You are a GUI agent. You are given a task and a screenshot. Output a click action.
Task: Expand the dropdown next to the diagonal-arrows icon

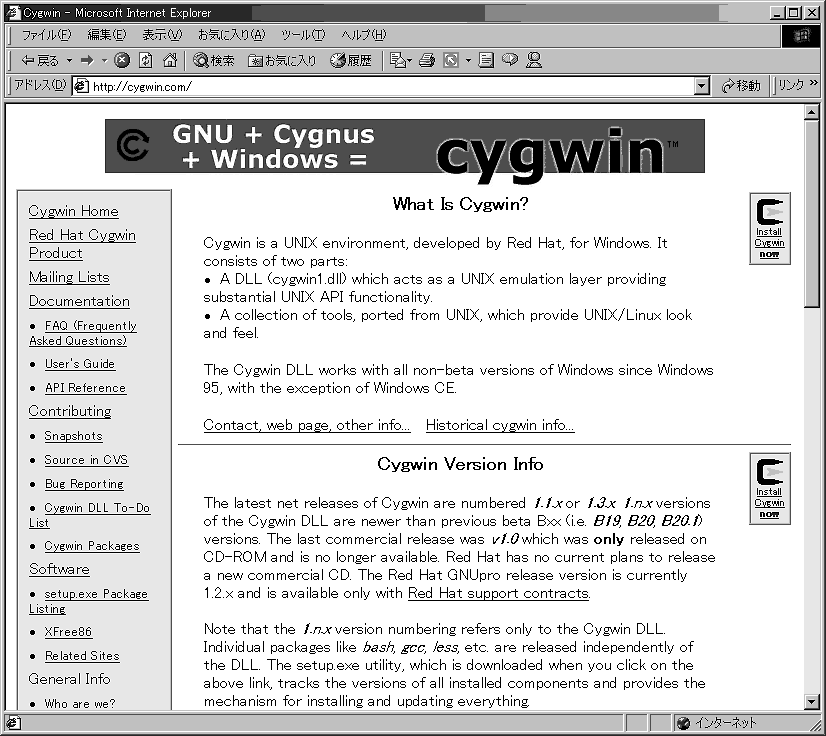pyautogui.click(x=468, y=61)
